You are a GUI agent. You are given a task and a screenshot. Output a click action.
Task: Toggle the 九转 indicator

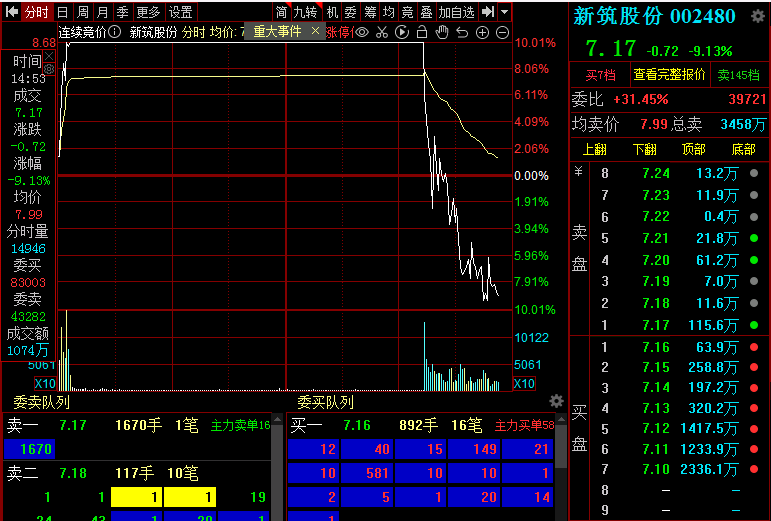pyautogui.click(x=305, y=11)
